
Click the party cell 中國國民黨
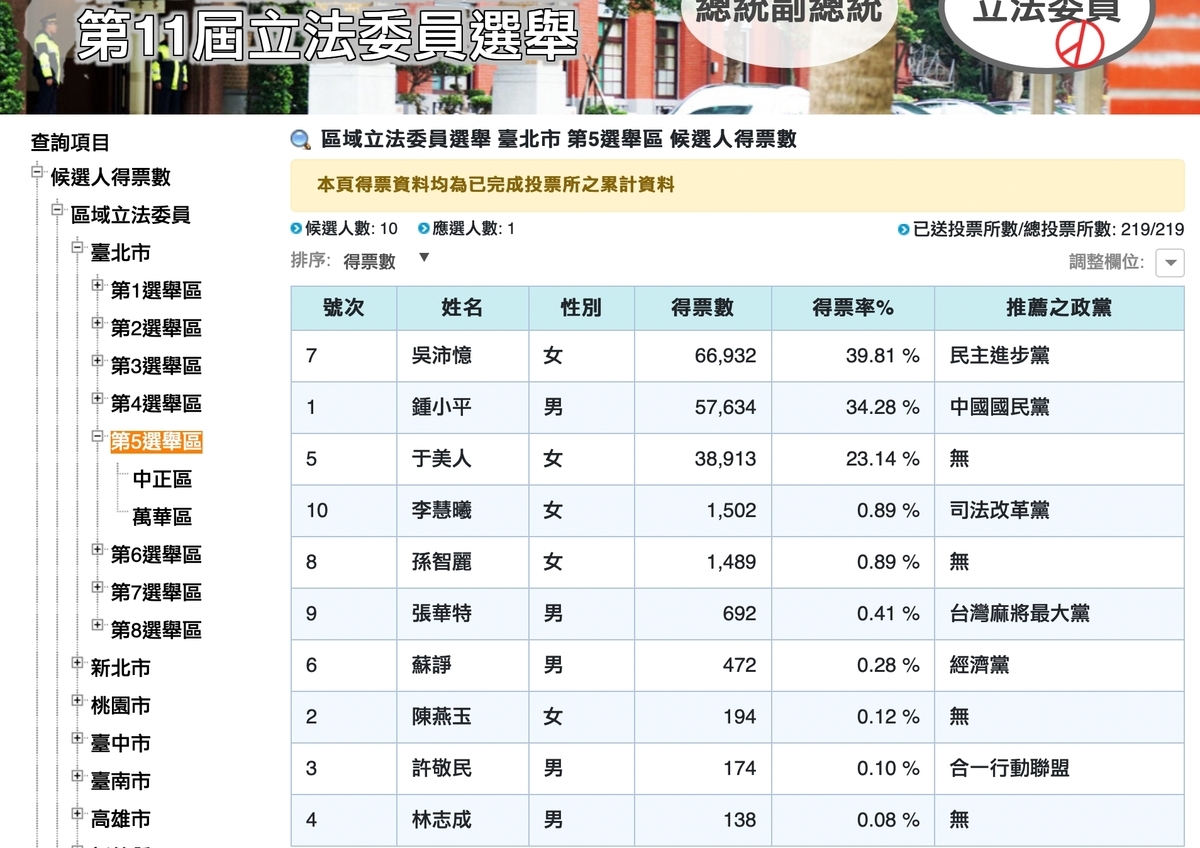coord(1000,407)
